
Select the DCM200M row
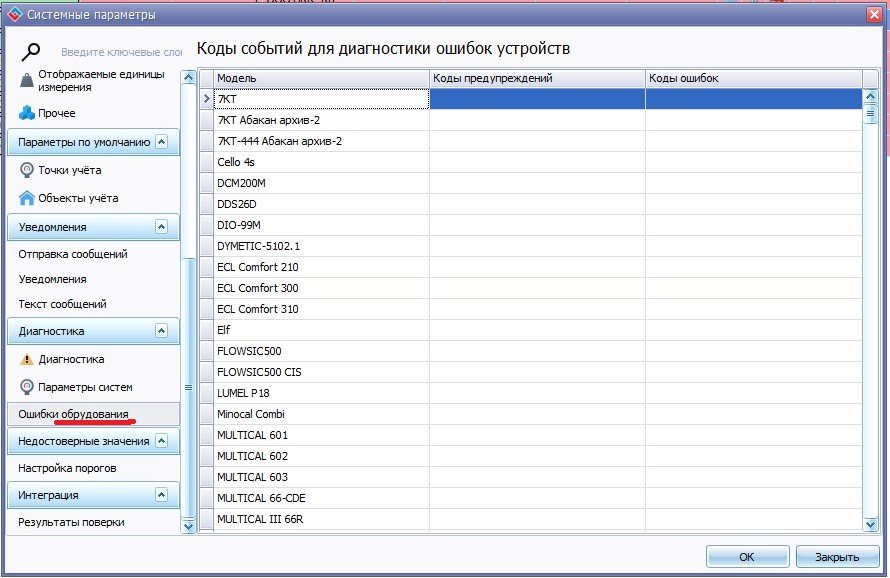pos(531,183)
